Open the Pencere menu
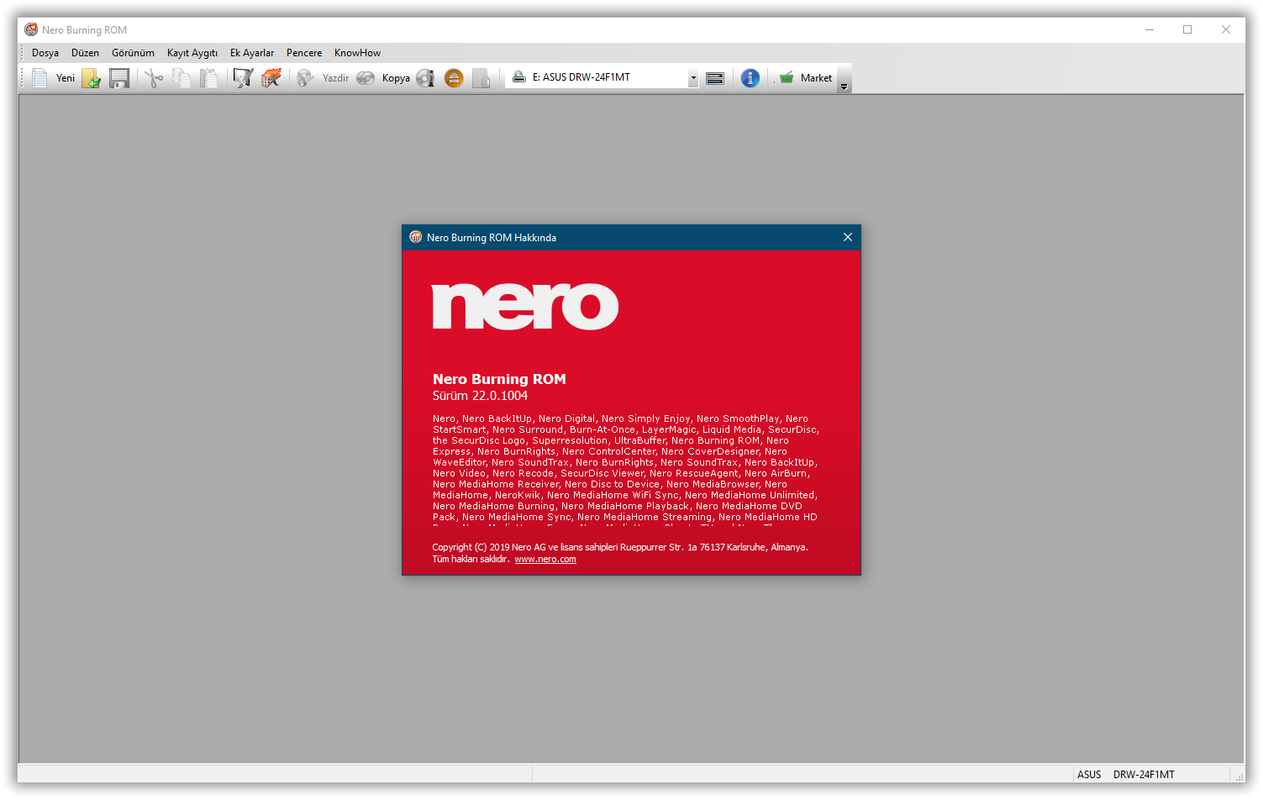Screen dimensions: 1263x800 [304, 53]
